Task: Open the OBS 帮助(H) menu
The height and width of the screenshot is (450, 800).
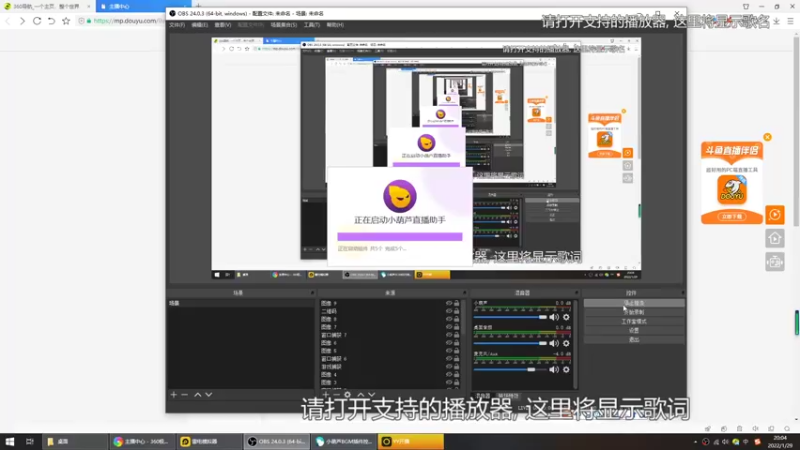Action: coord(335,24)
